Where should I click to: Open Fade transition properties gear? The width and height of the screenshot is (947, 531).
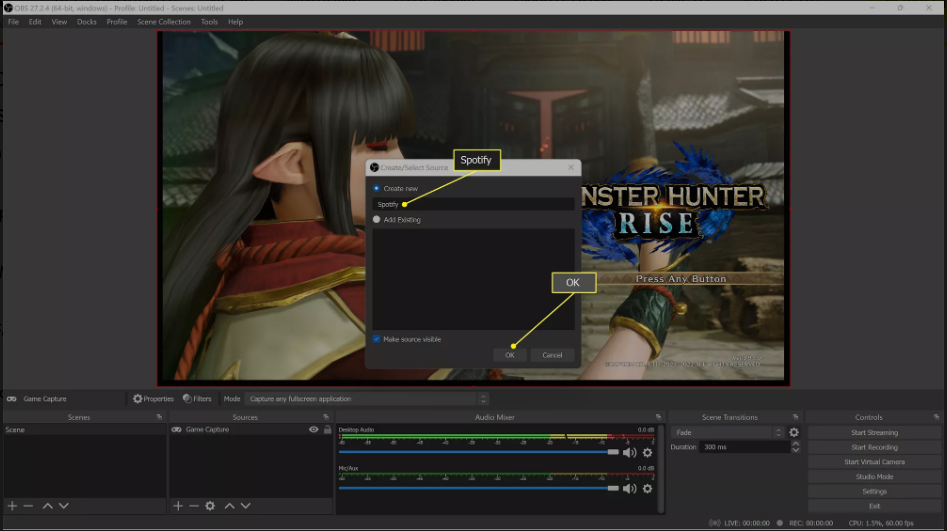point(794,433)
